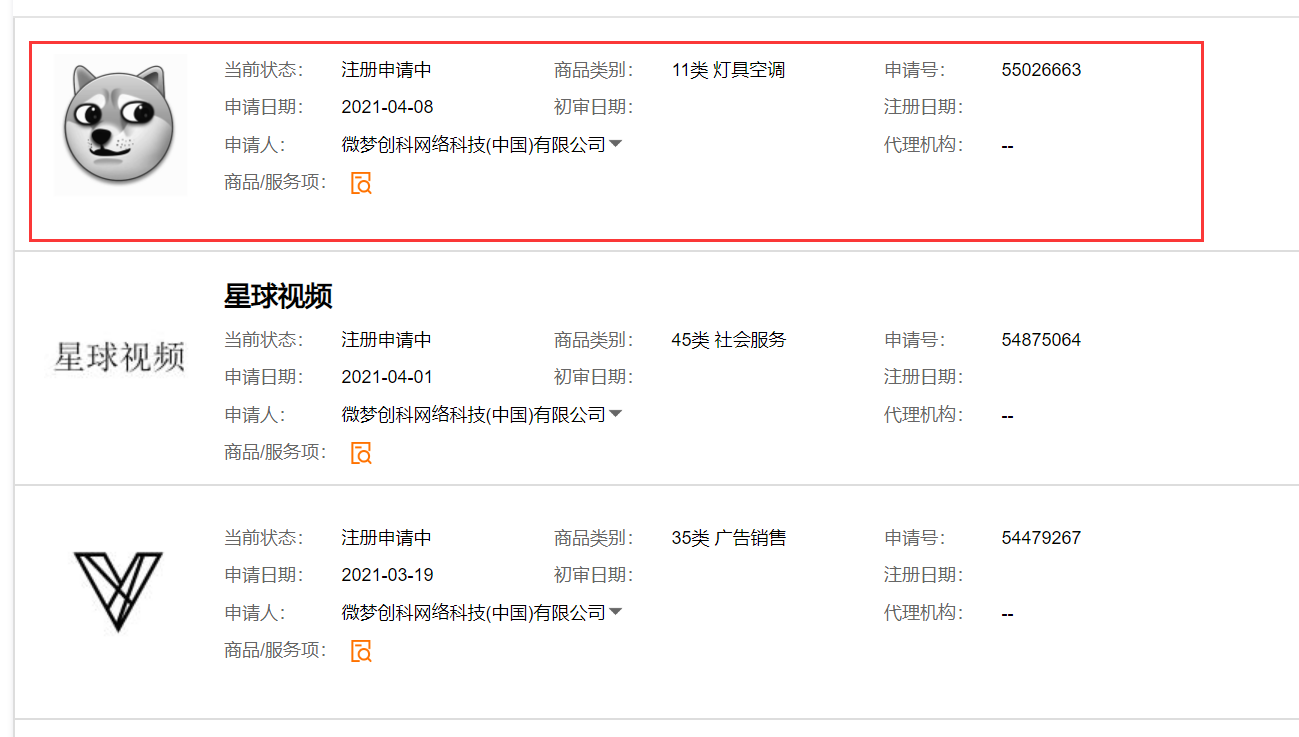Select category text 45类 社会服务
Viewport: 1299px width, 737px height.
(729, 340)
